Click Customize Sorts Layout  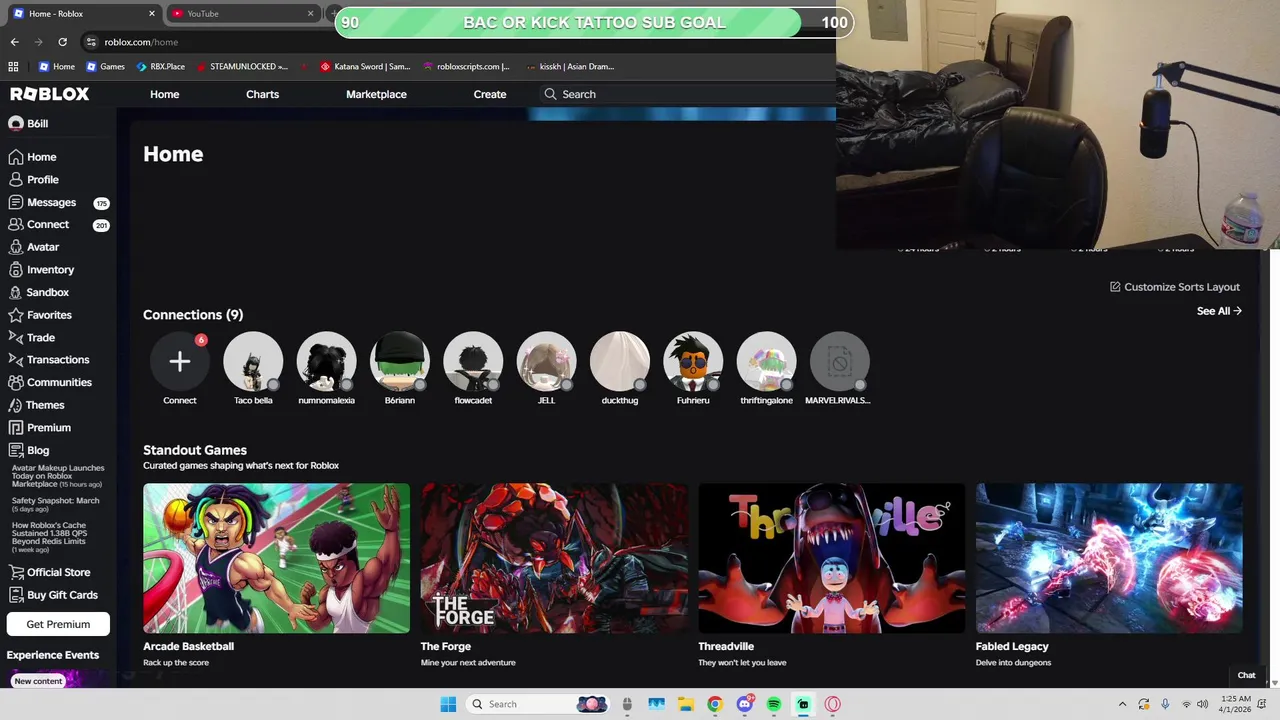point(1175,287)
